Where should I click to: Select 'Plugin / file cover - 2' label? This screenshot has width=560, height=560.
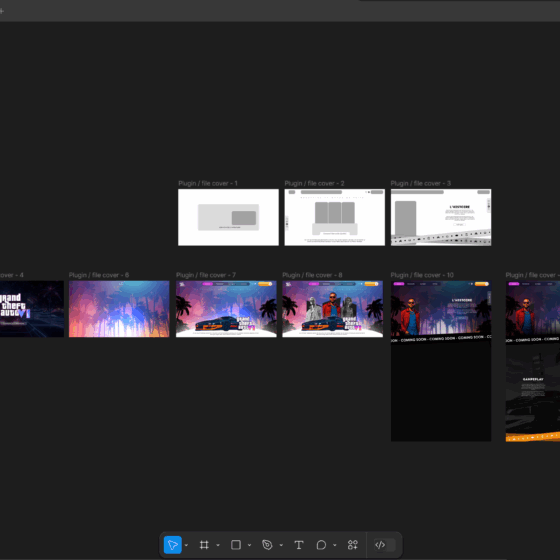click(314, 183)
